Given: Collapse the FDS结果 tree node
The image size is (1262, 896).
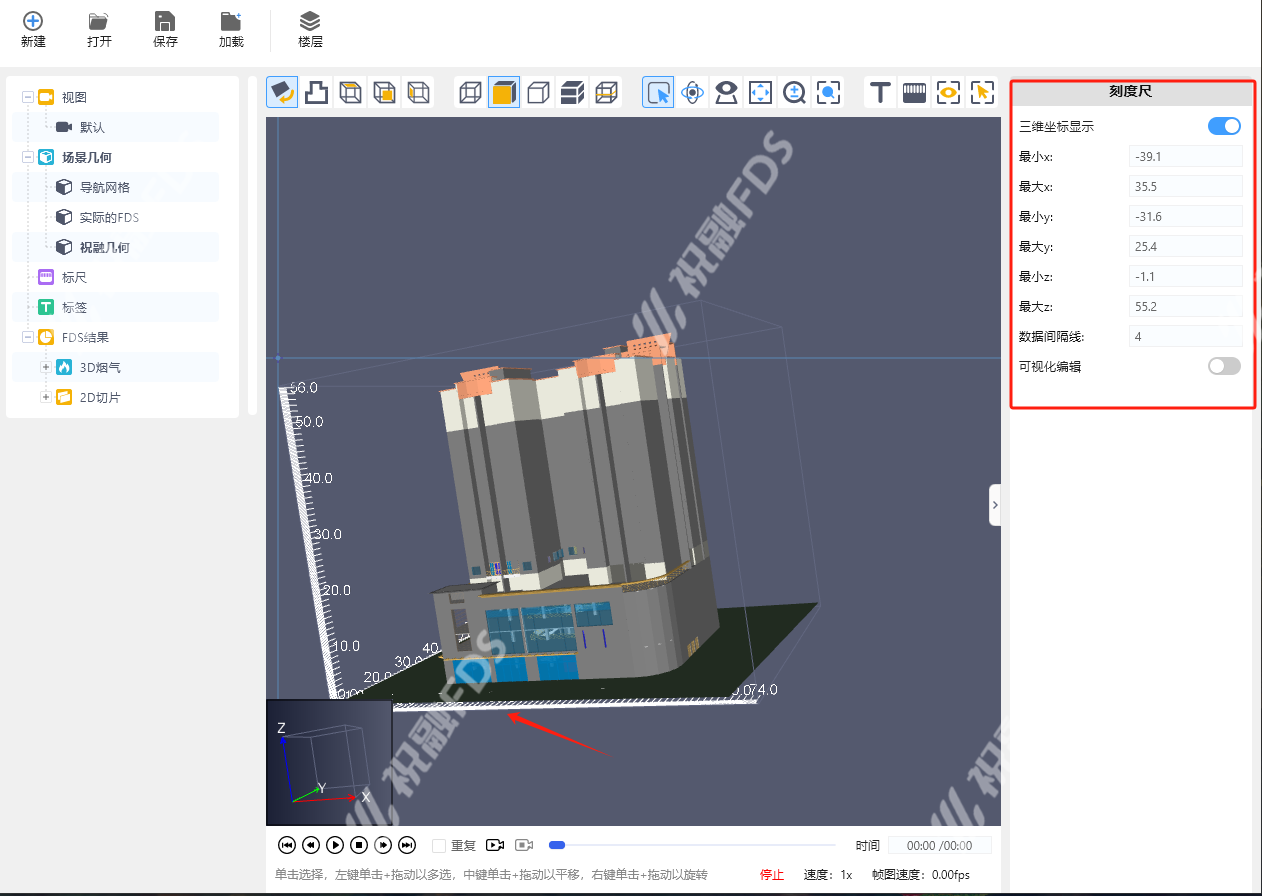Looking at the screenshot, I should coord(28,337).
